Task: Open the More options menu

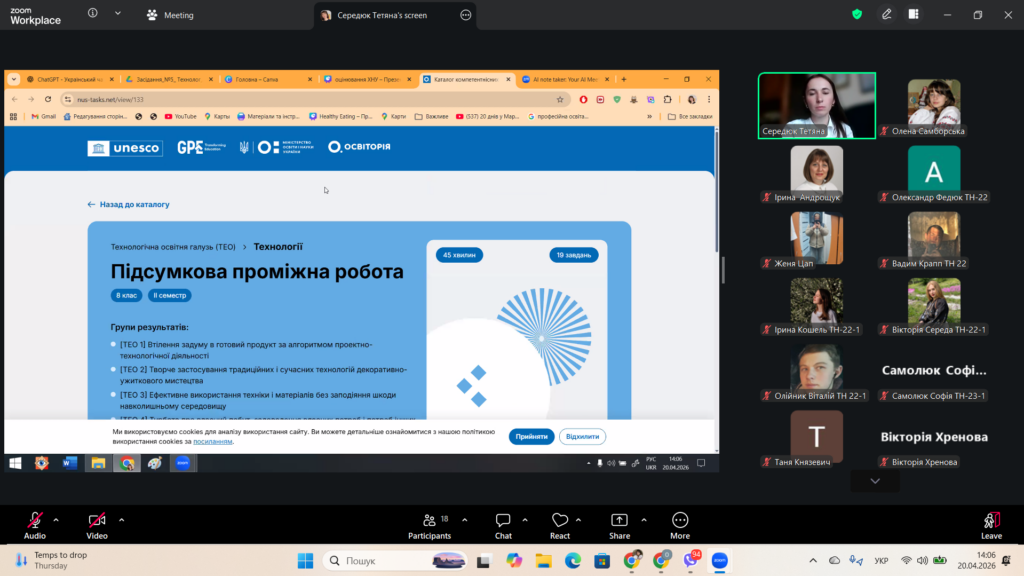Action: coord(680,523)
